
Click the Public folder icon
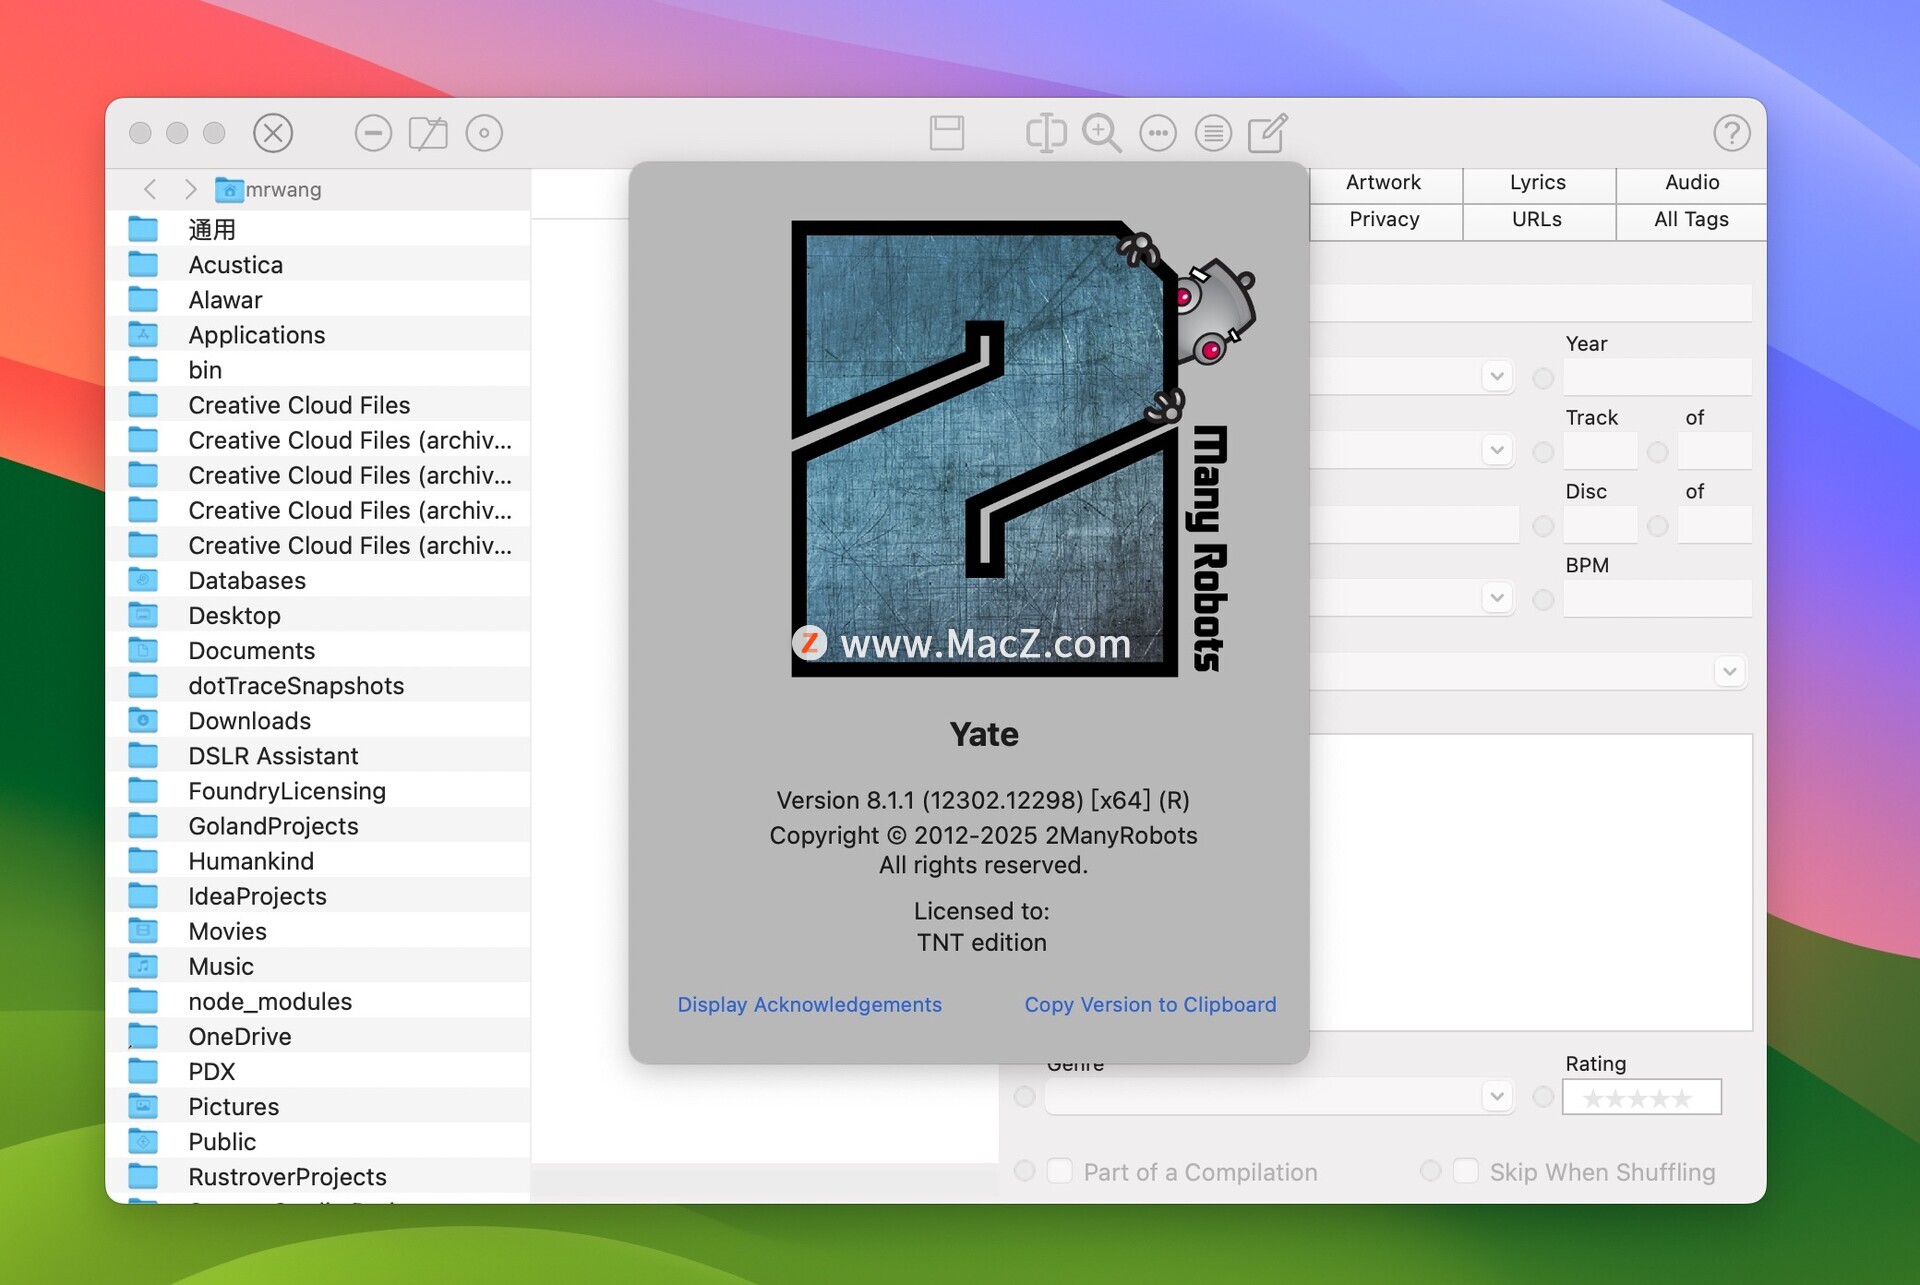point(143,1141)
